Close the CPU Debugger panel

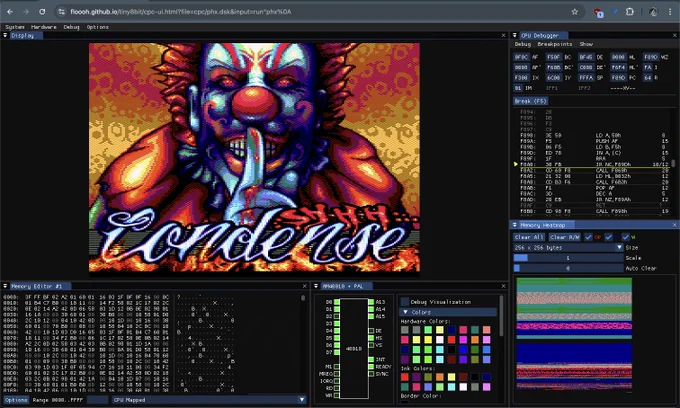tap(675, 35)
